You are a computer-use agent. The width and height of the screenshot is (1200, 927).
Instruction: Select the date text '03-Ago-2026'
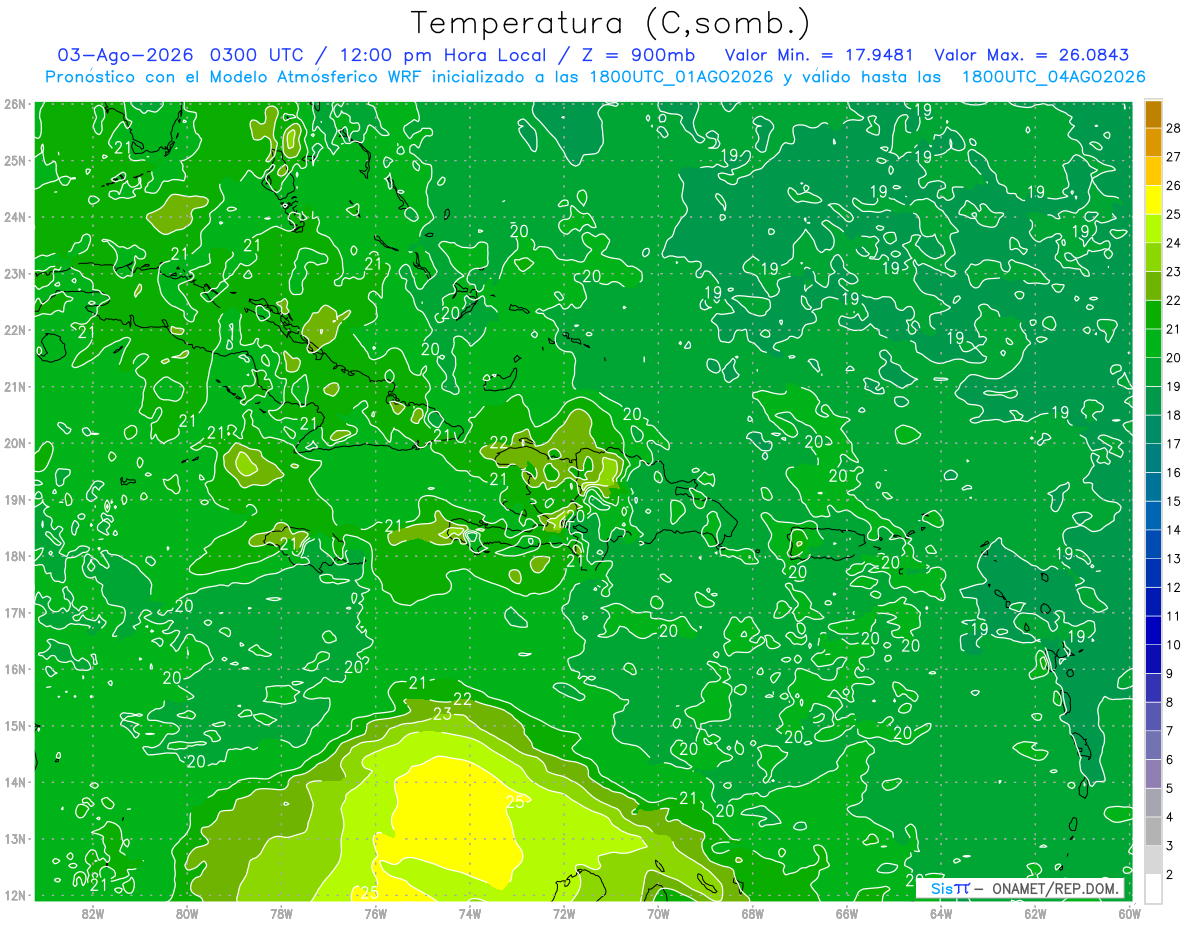click(x=125, y=55)
